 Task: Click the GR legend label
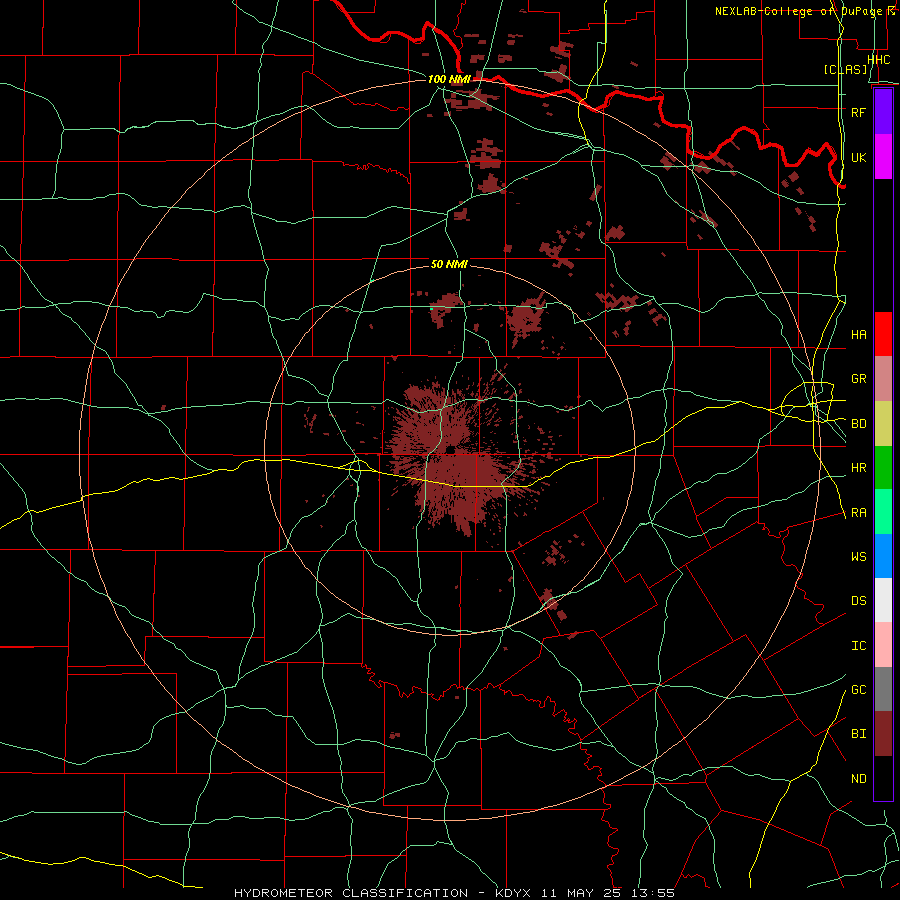point(858,379)
